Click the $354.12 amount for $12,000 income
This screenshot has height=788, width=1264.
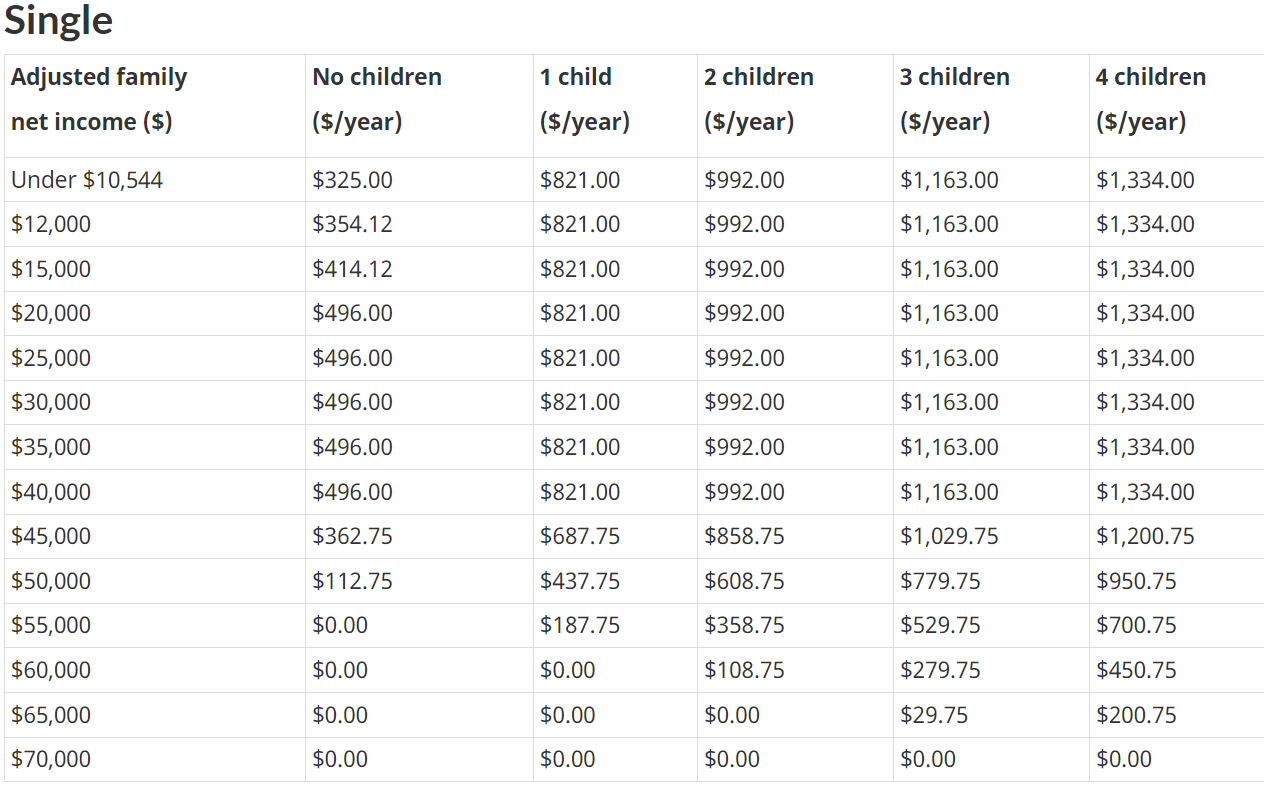[x=352, y=224]
